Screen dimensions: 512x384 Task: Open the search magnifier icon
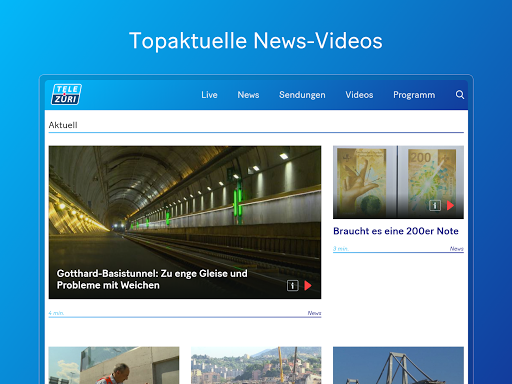460,95
